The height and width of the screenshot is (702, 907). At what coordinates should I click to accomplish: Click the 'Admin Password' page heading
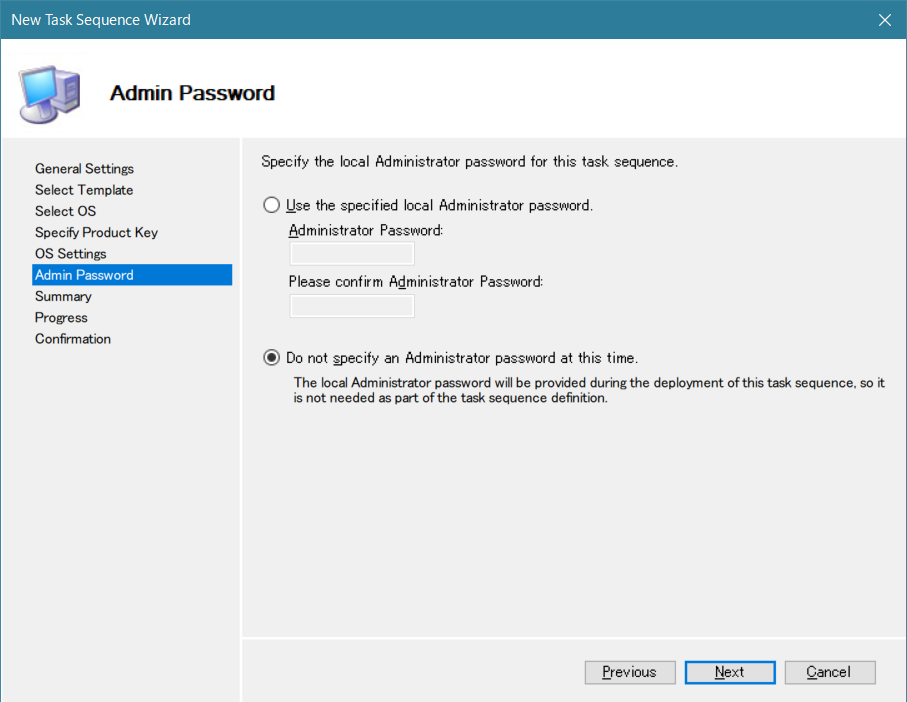[192, 93]
